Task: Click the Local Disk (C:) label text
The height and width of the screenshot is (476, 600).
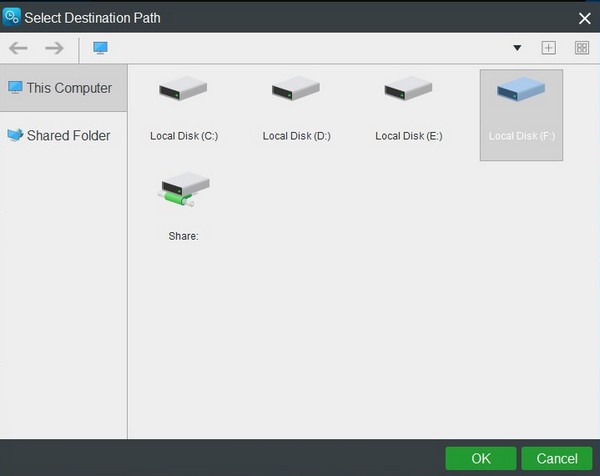Action: [x=184, y=136]
